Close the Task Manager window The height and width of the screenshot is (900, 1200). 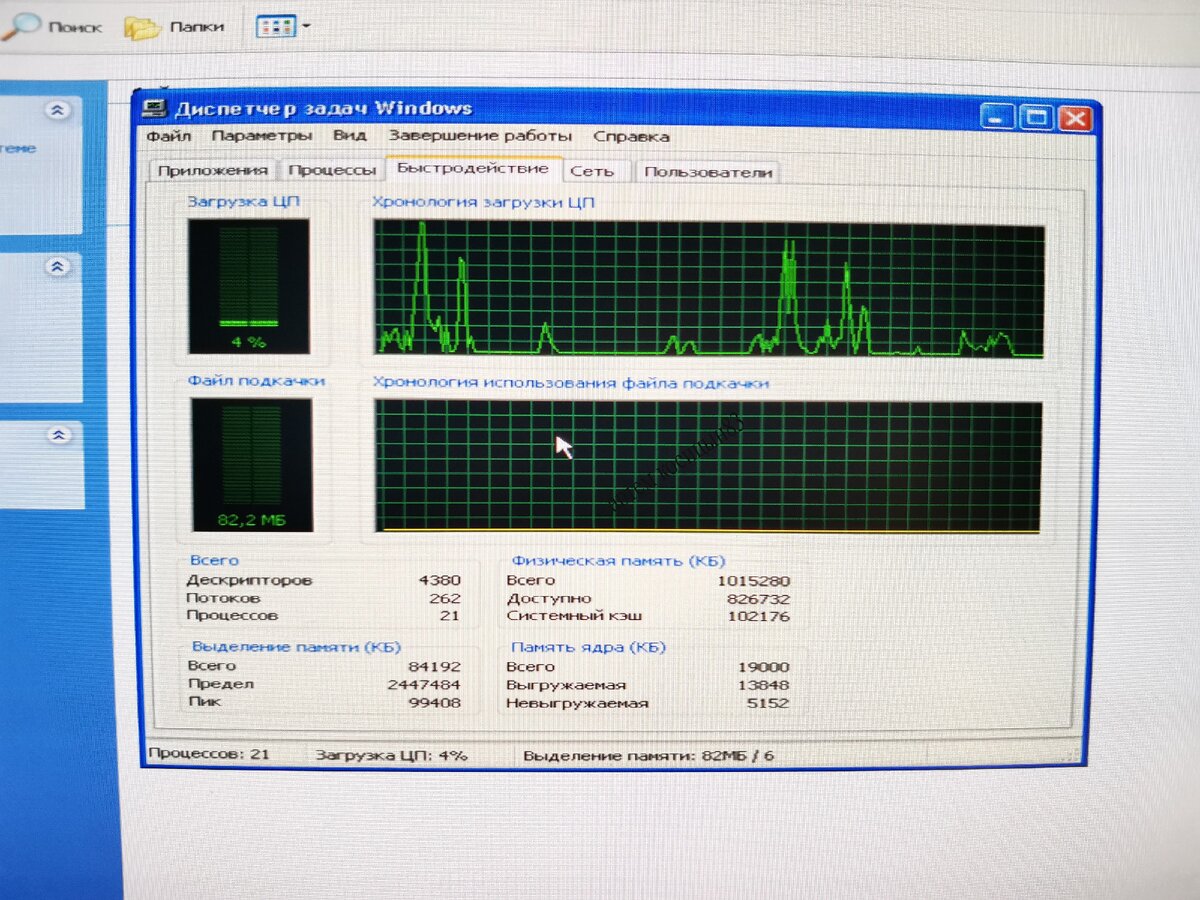click(x=1075, y=119)
